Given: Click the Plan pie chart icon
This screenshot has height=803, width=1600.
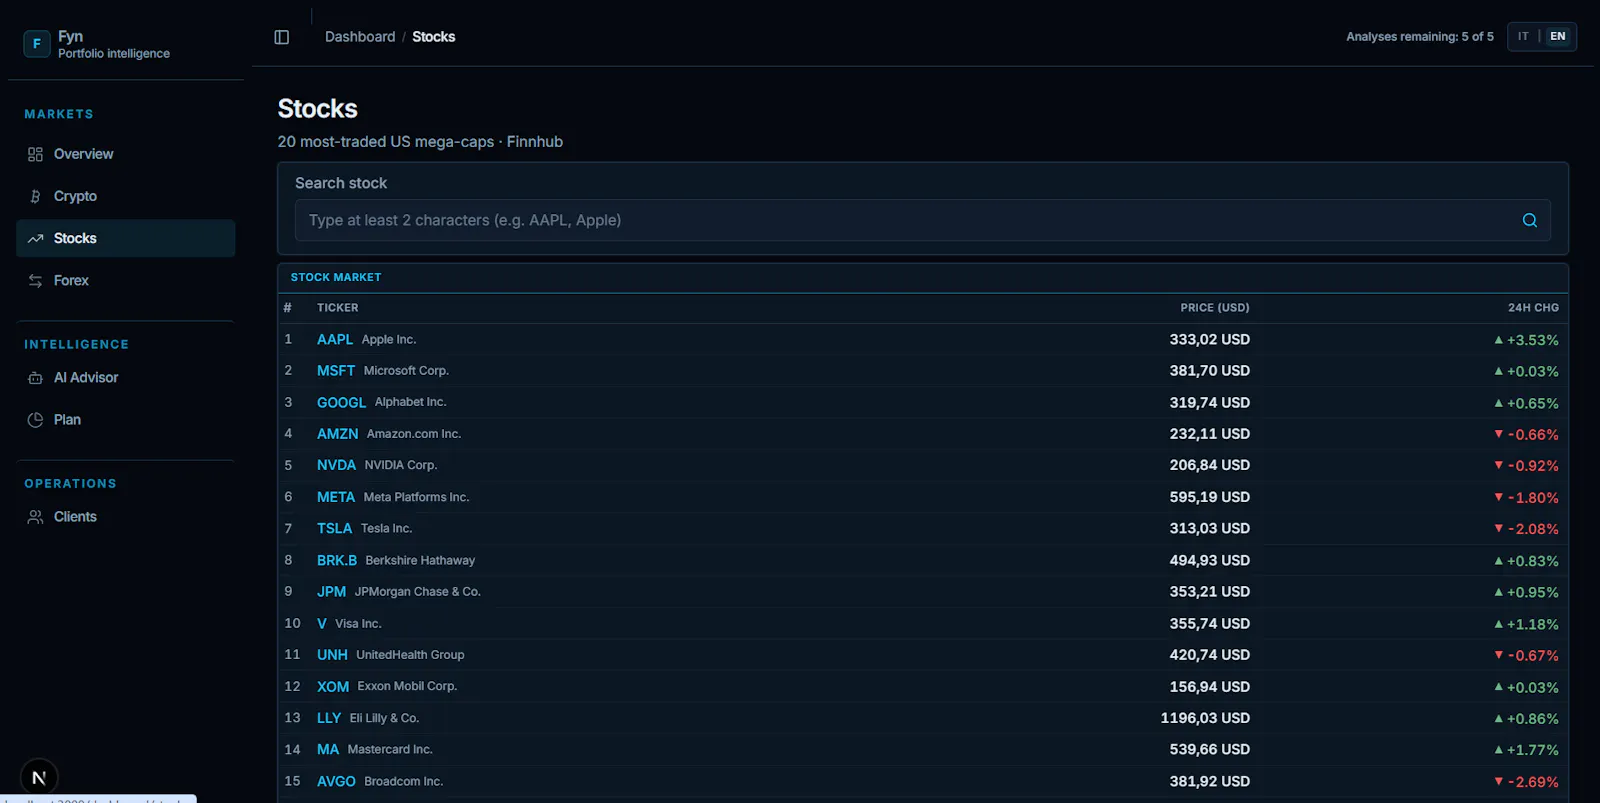Looking at the screenshot, I should [36, 420].
